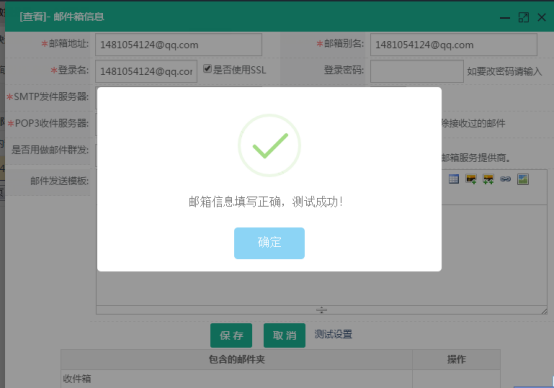Minimize the 邮件箱信息 window

pos(505,18)
